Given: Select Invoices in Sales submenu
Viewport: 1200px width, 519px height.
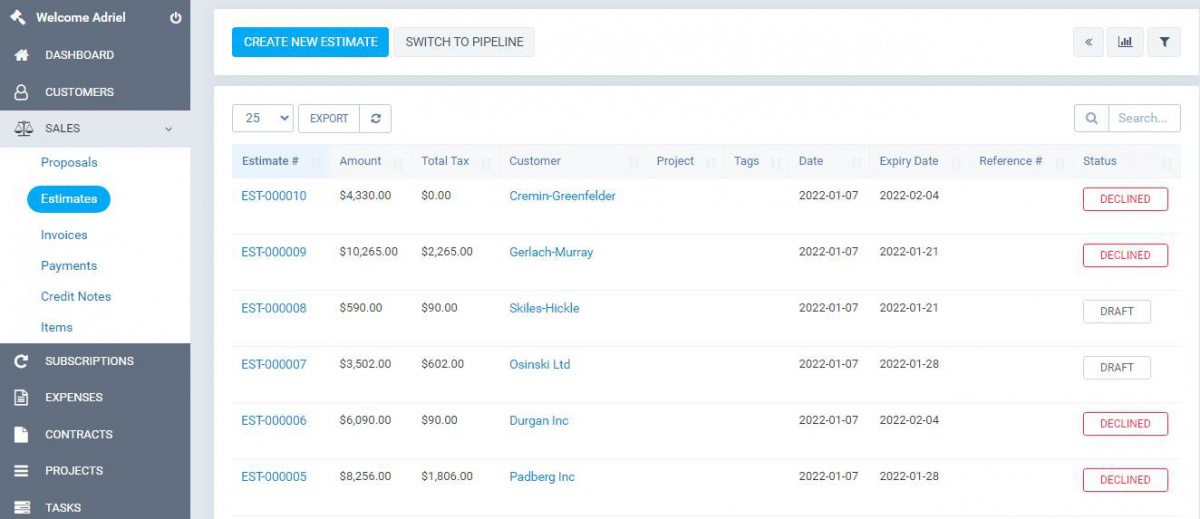Looking at the screenshot, I should click(x=64, y=235).
